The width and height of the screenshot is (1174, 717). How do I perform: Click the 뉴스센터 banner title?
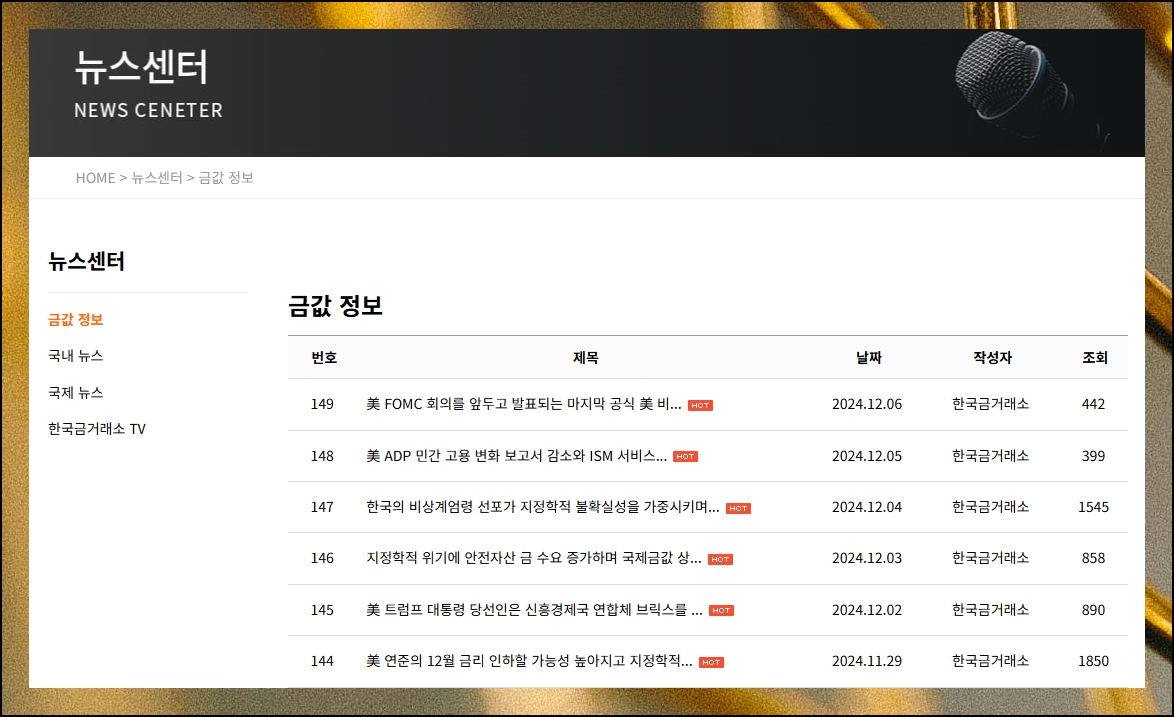point(141,67)
